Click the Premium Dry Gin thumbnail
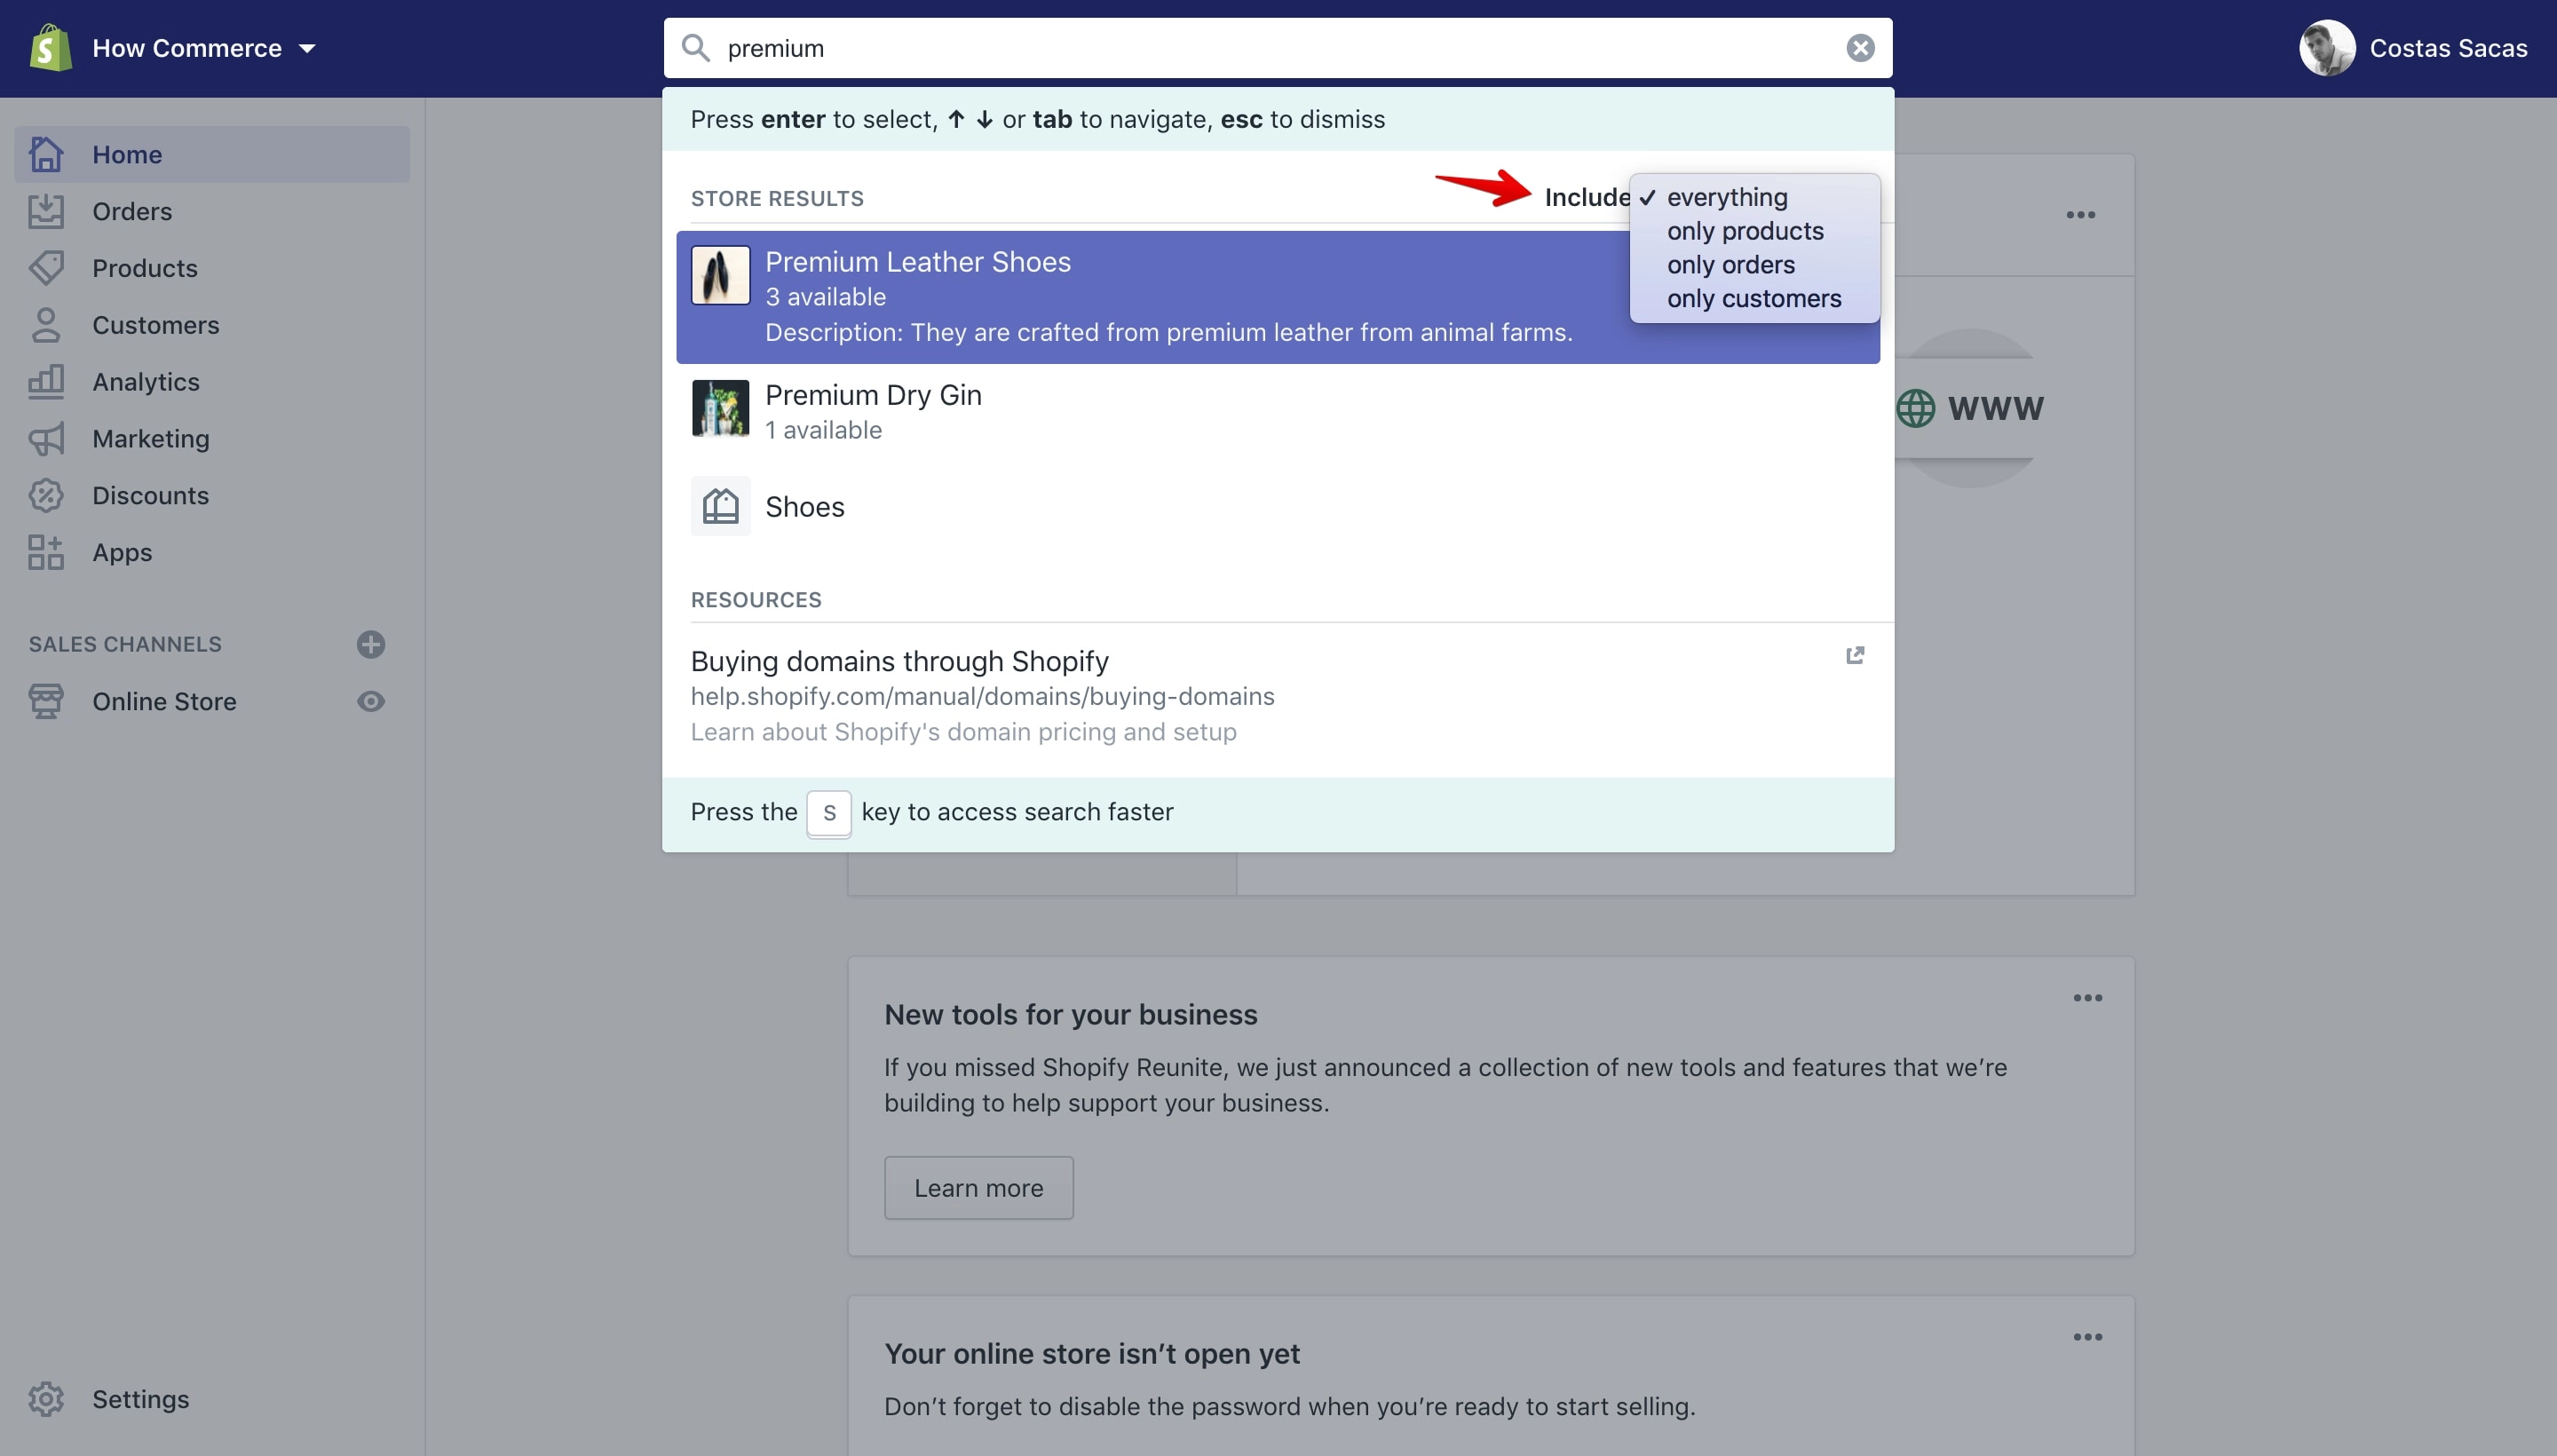The image size is (2557, 1456). 720,408
